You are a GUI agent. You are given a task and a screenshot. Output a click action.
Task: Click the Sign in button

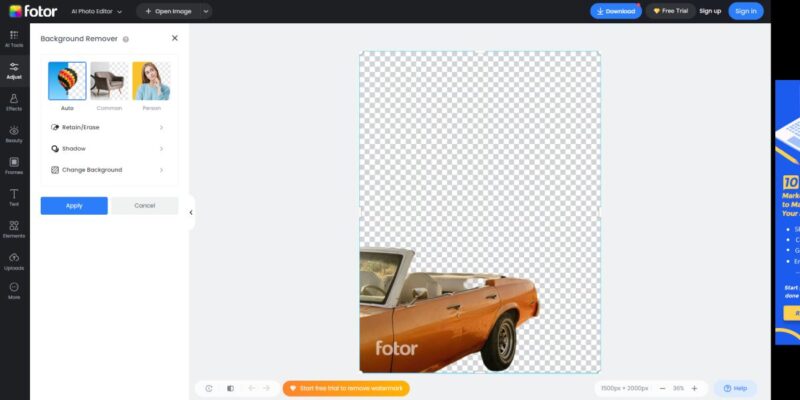(746, 11)
